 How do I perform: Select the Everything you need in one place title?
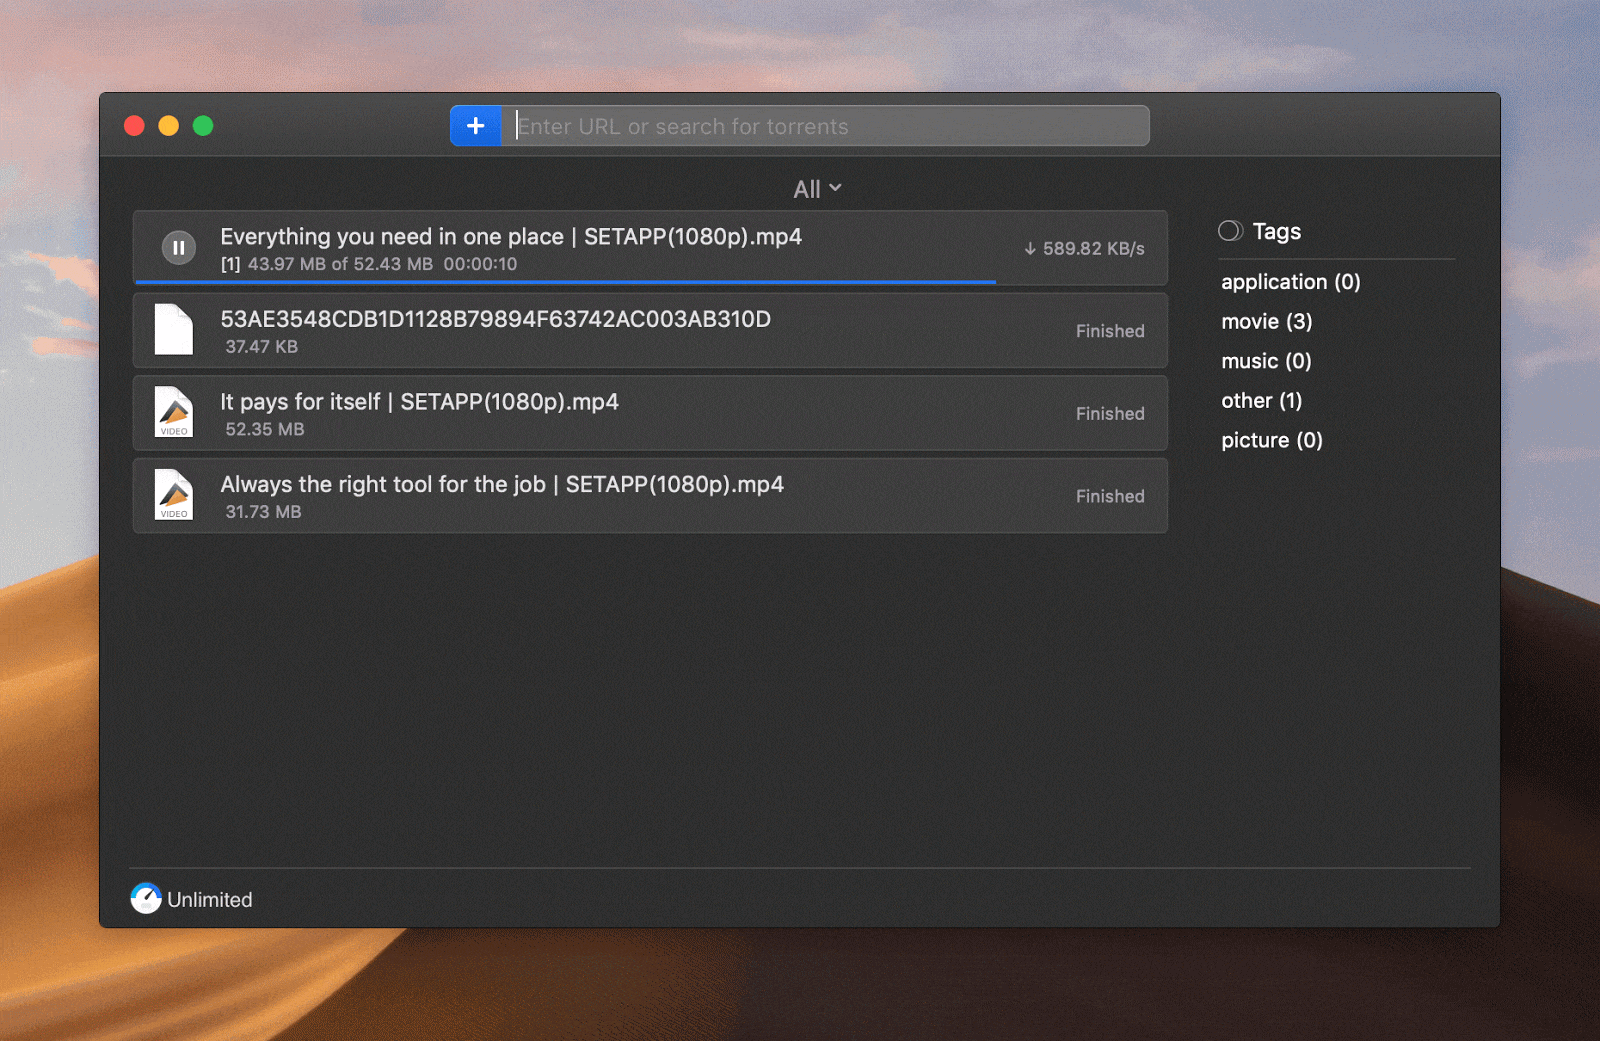click(x=511, y=237)
